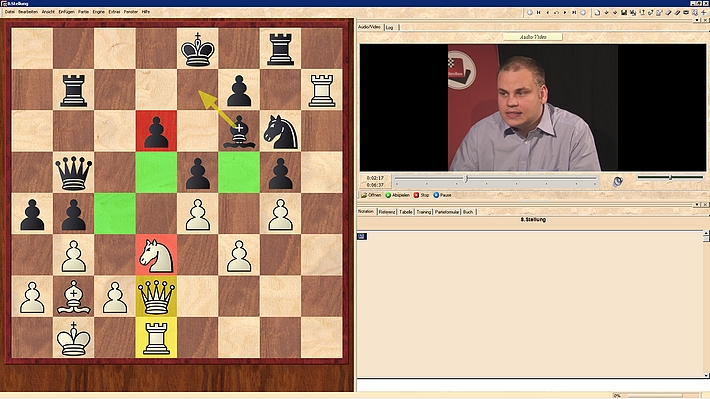The image size is (710, 399).
Task: Click the 8.Stellung title in notation pane
Action: 533,220
